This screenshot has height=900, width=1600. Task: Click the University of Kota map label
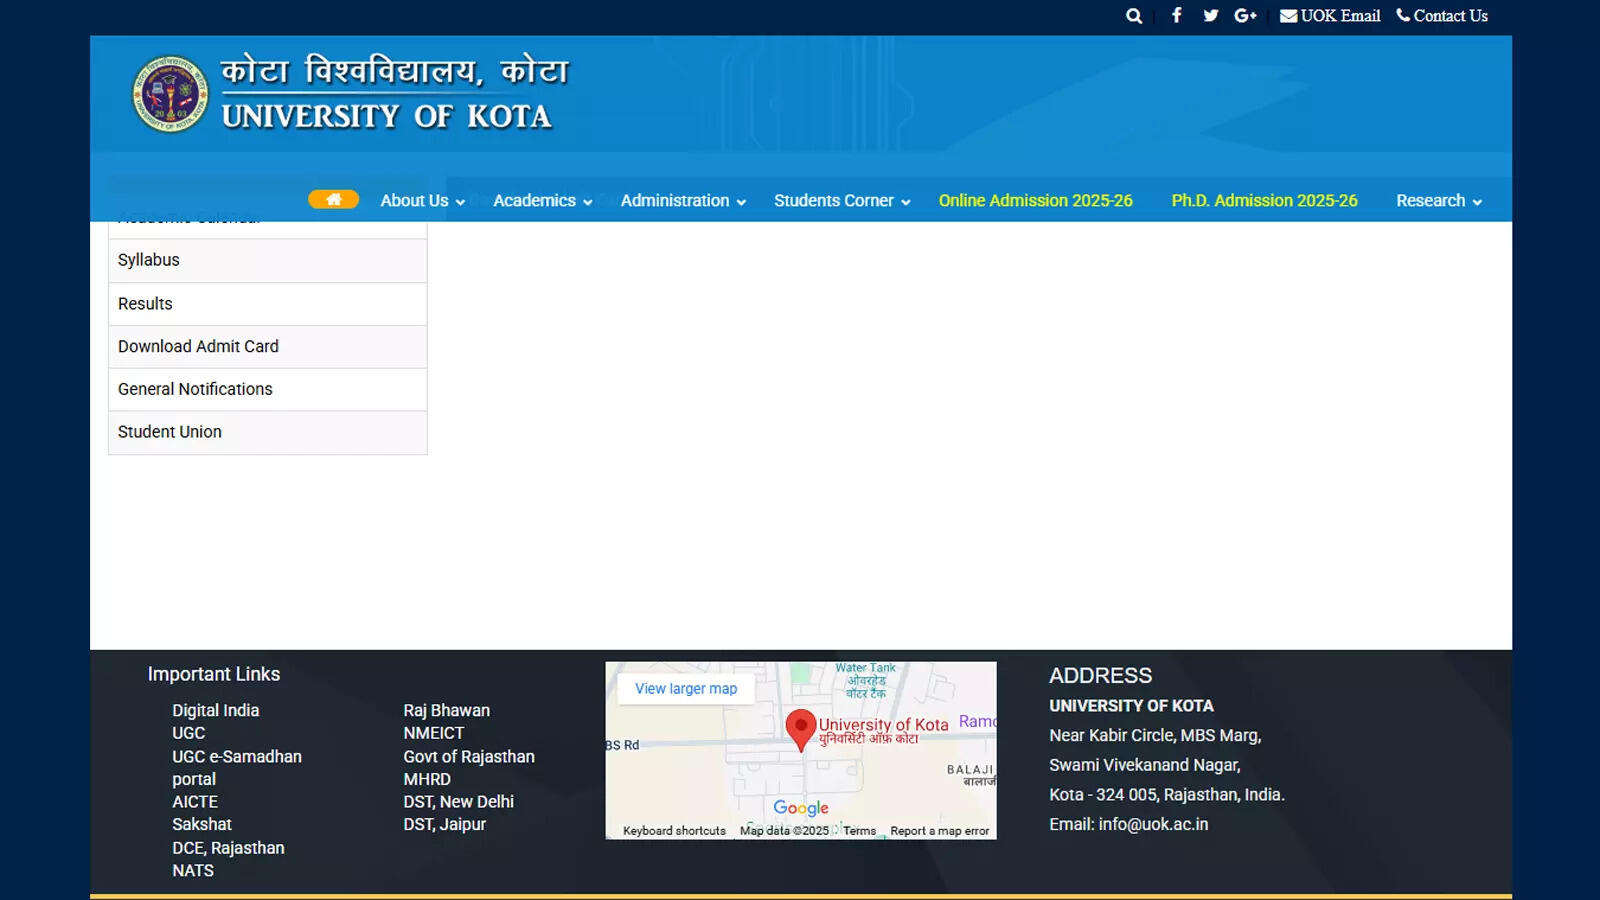click(883, 731)
